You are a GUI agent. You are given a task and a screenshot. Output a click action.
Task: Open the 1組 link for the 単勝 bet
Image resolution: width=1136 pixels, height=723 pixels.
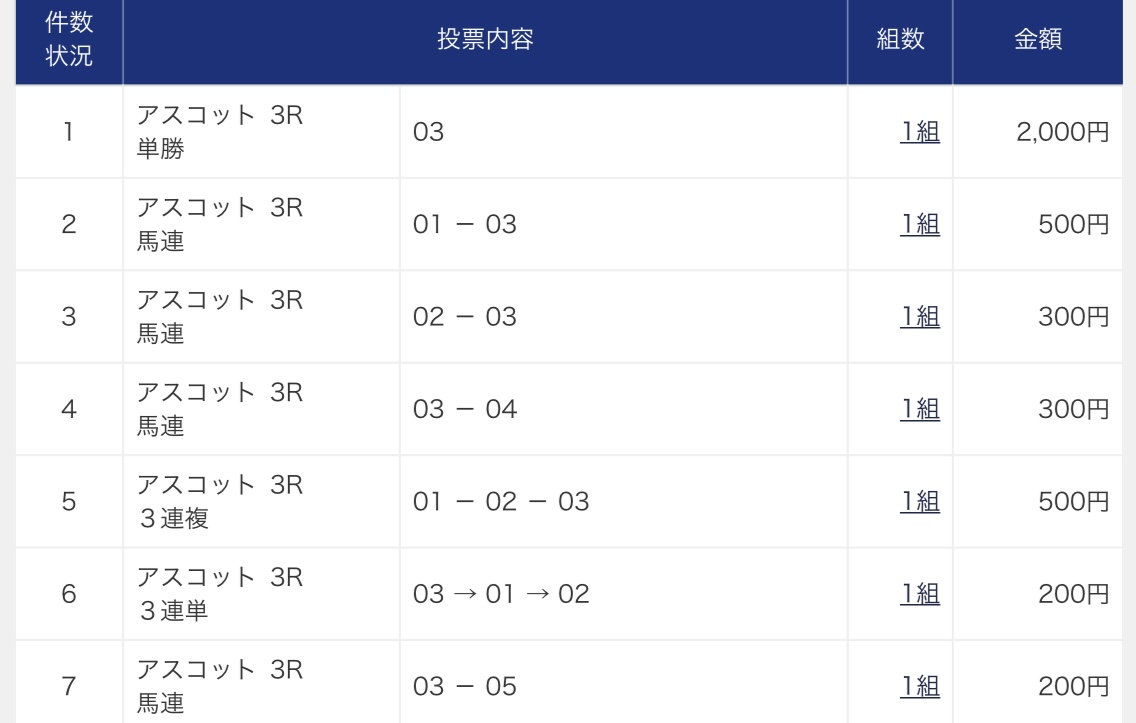pos(920,132)
